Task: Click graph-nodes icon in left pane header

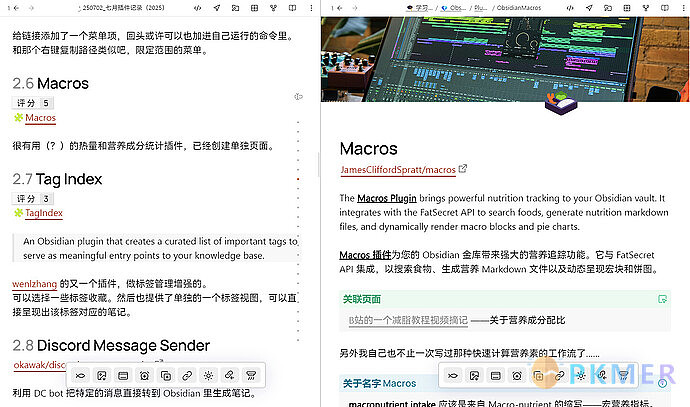Action: (x=273, y=8)
